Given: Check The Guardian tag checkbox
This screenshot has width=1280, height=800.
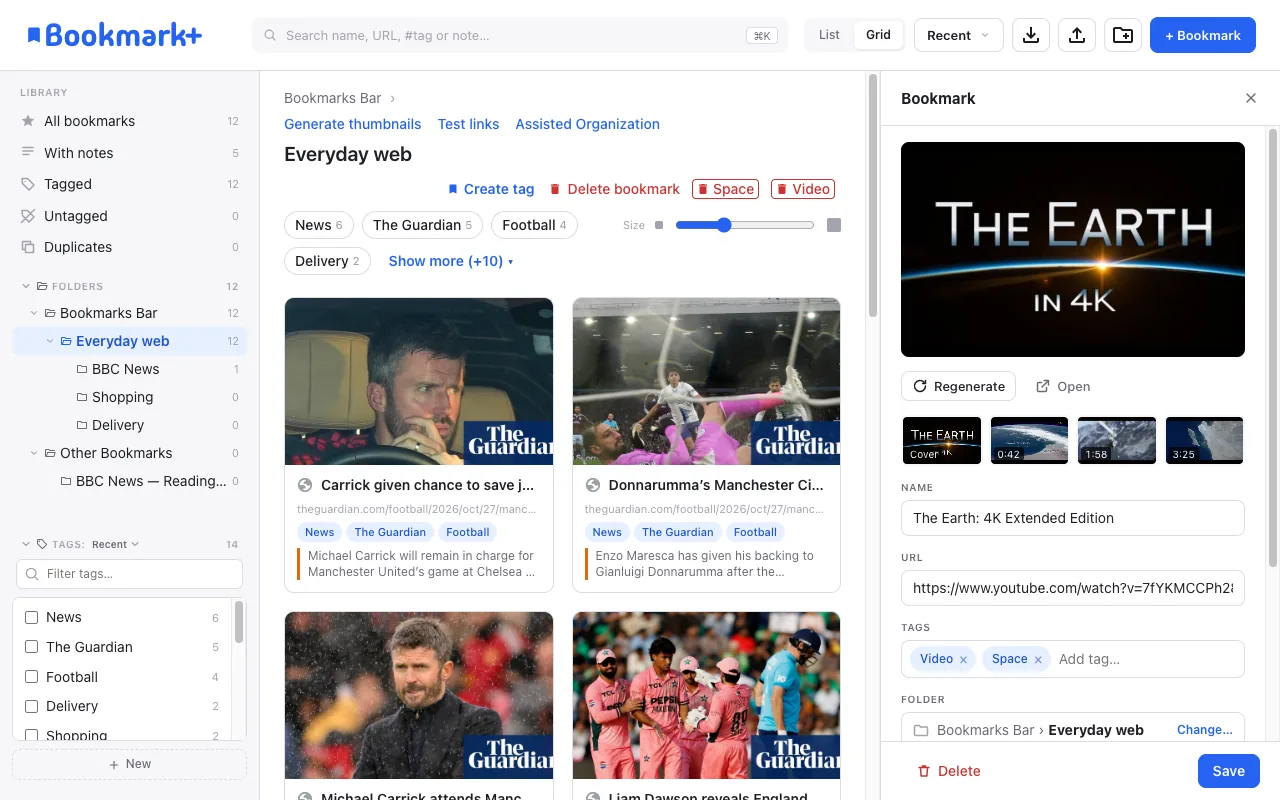Looking at the screenshot, I should click(x=31, y=647).
